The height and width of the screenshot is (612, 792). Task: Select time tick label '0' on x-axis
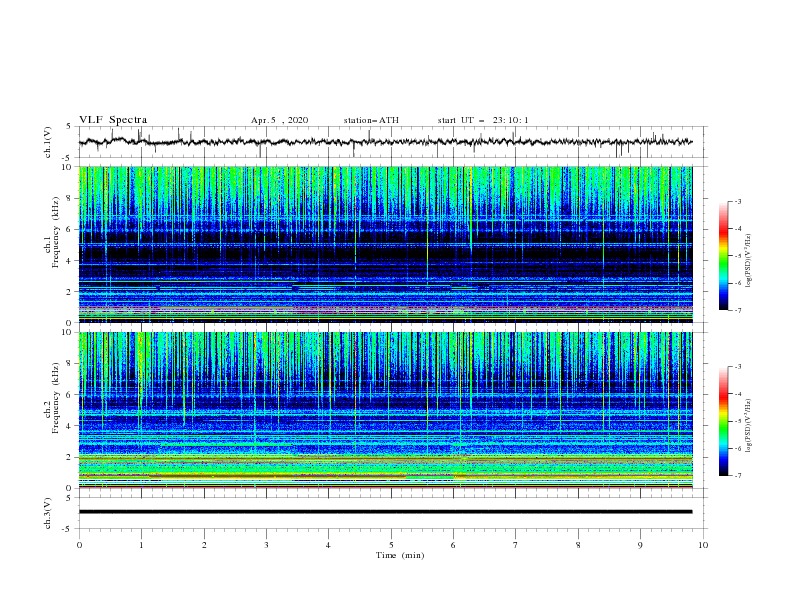coord(79,545)
